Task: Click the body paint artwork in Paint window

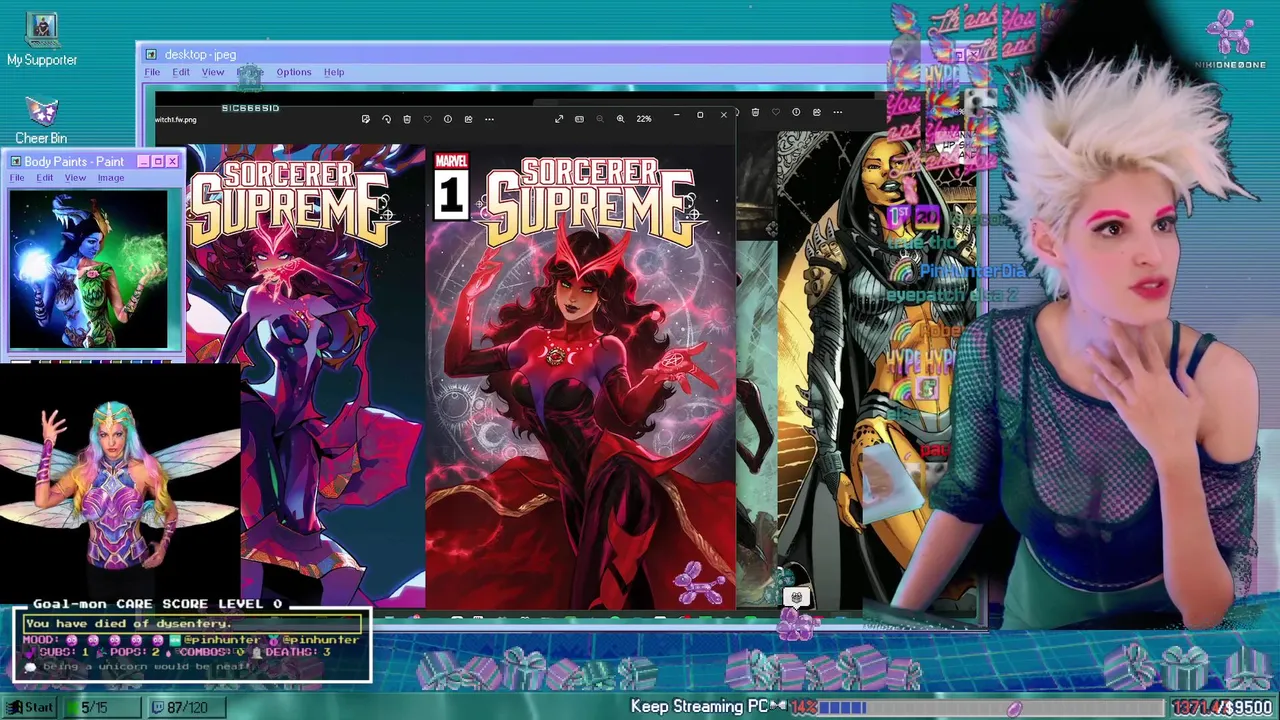Action: coord(89,269)
